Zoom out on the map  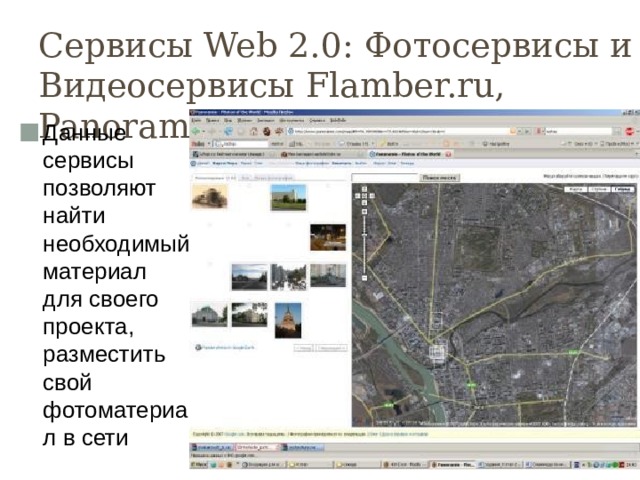point(364,278)
